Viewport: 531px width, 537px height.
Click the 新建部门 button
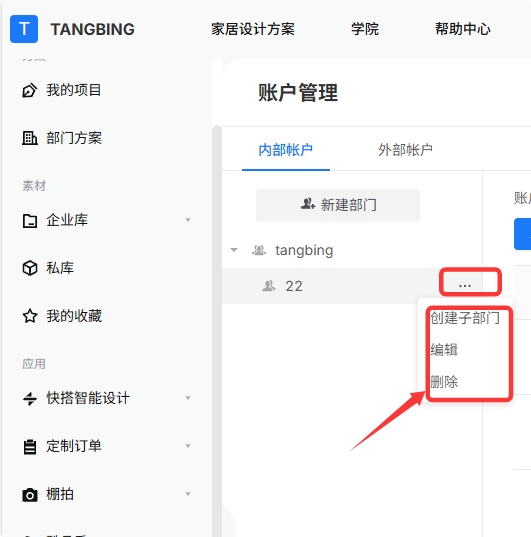338,205
